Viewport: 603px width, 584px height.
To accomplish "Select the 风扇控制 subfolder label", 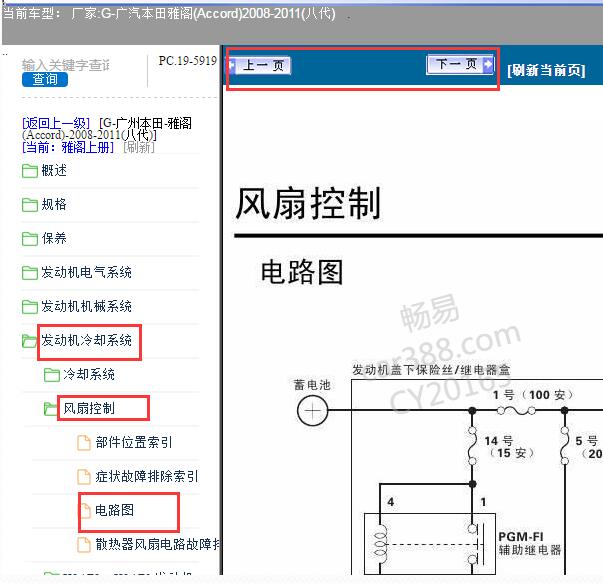I will (89, 408).
